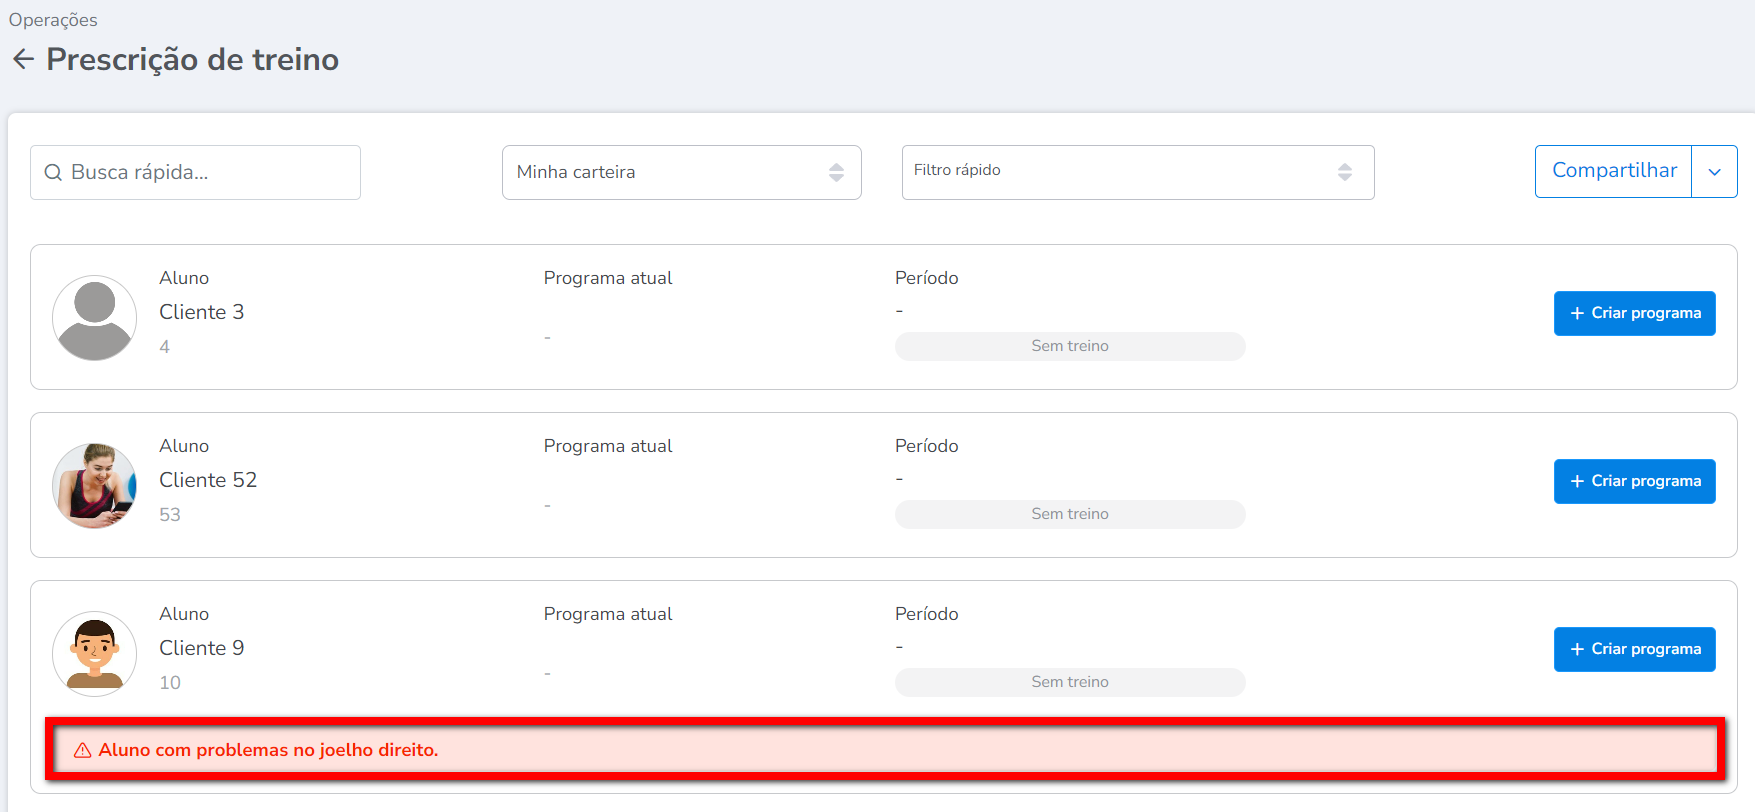
Task: Click Cliente 52 Sem treino progress bar
Action: click(x=1070, y=514)
